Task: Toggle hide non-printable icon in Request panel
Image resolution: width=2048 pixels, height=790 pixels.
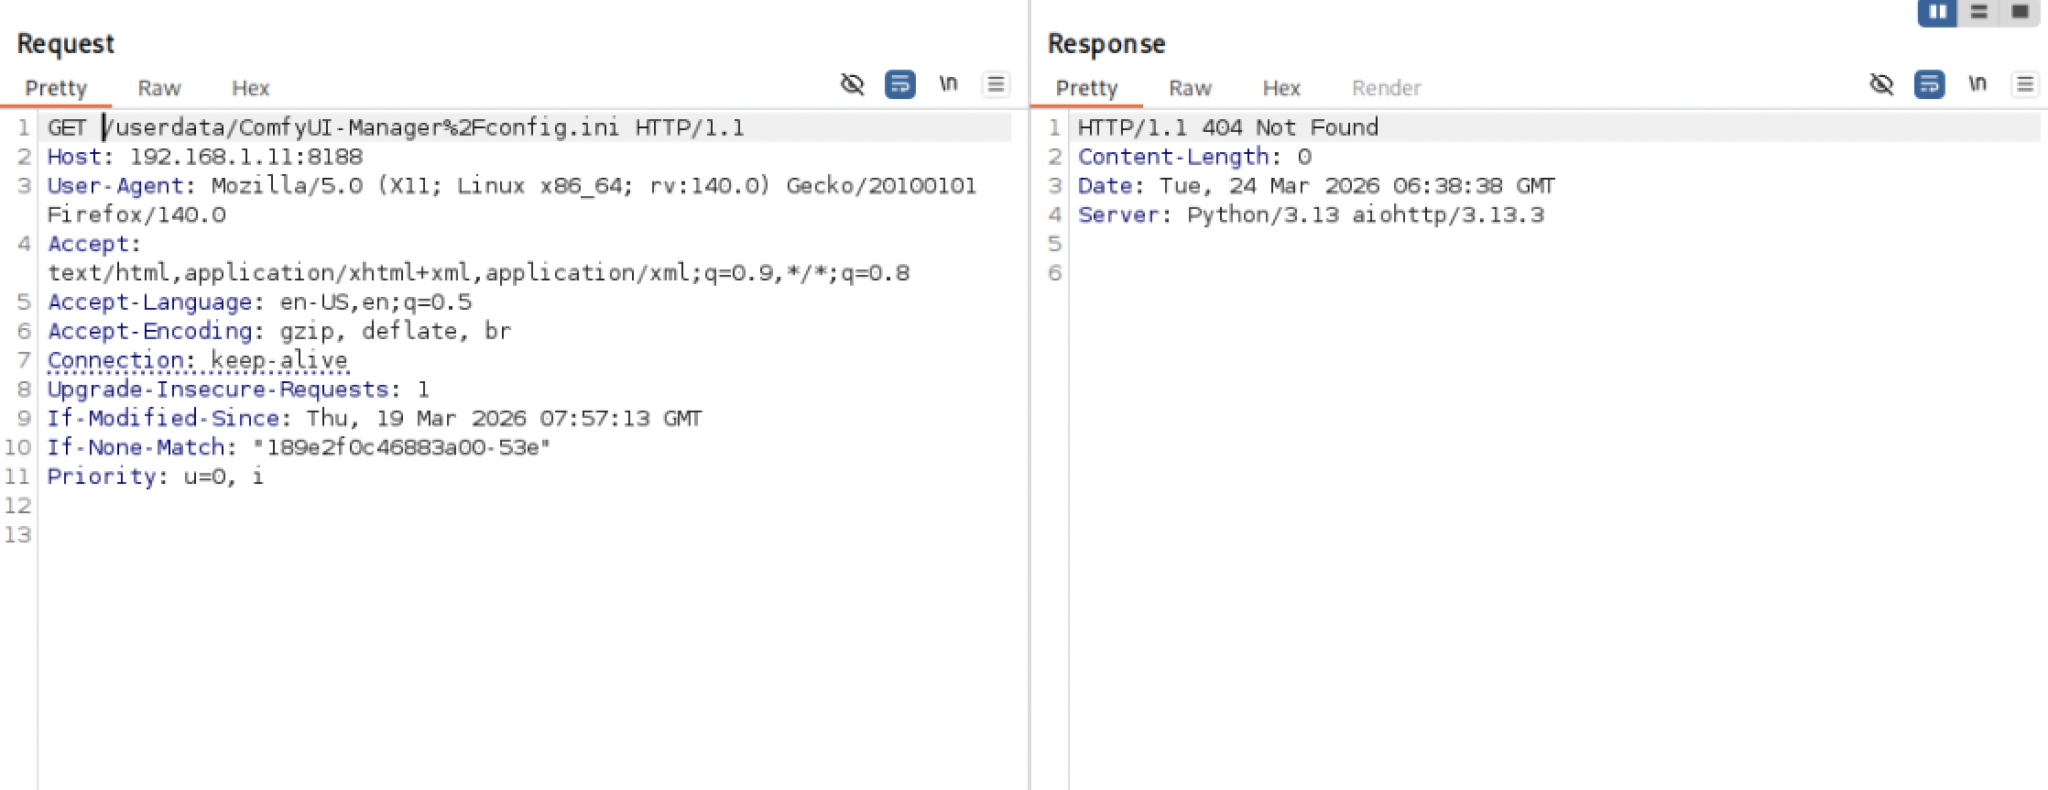Action: point(852,84)
